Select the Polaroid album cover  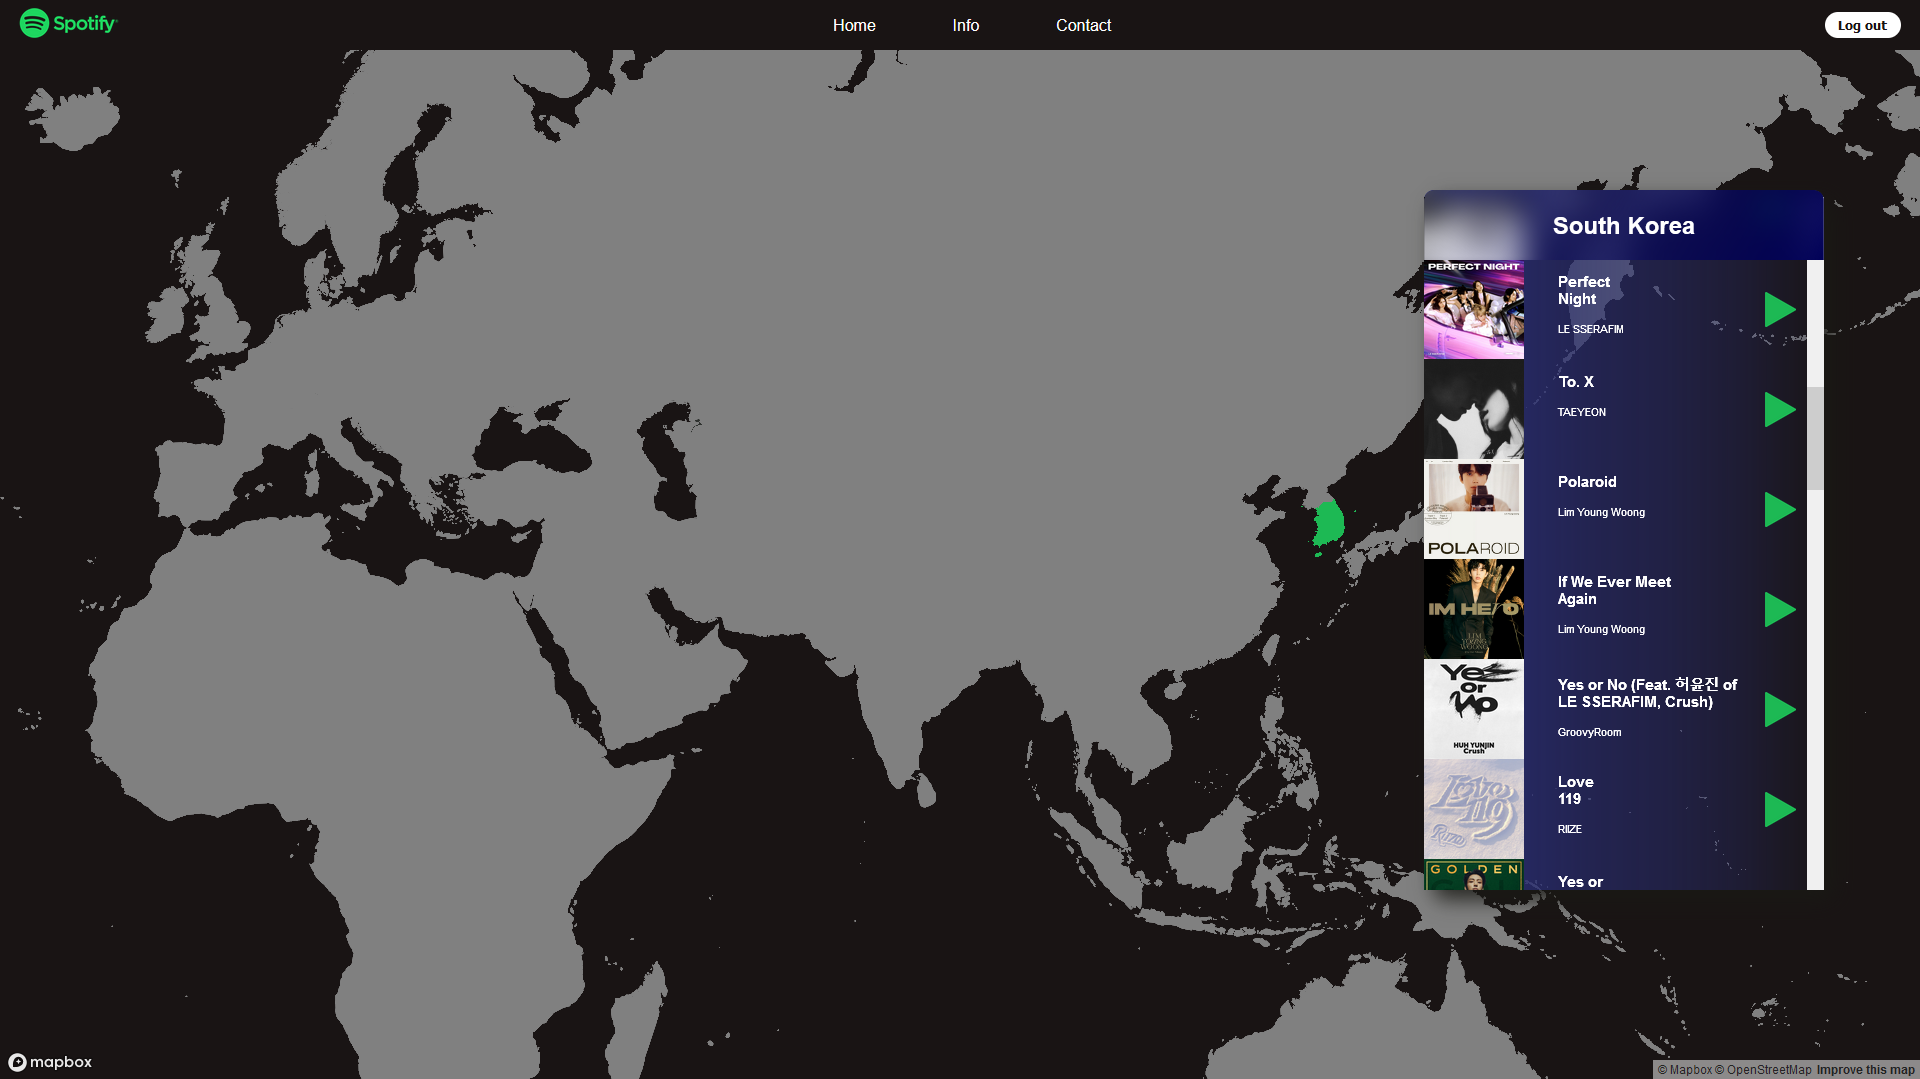[x=1473, y=510]
